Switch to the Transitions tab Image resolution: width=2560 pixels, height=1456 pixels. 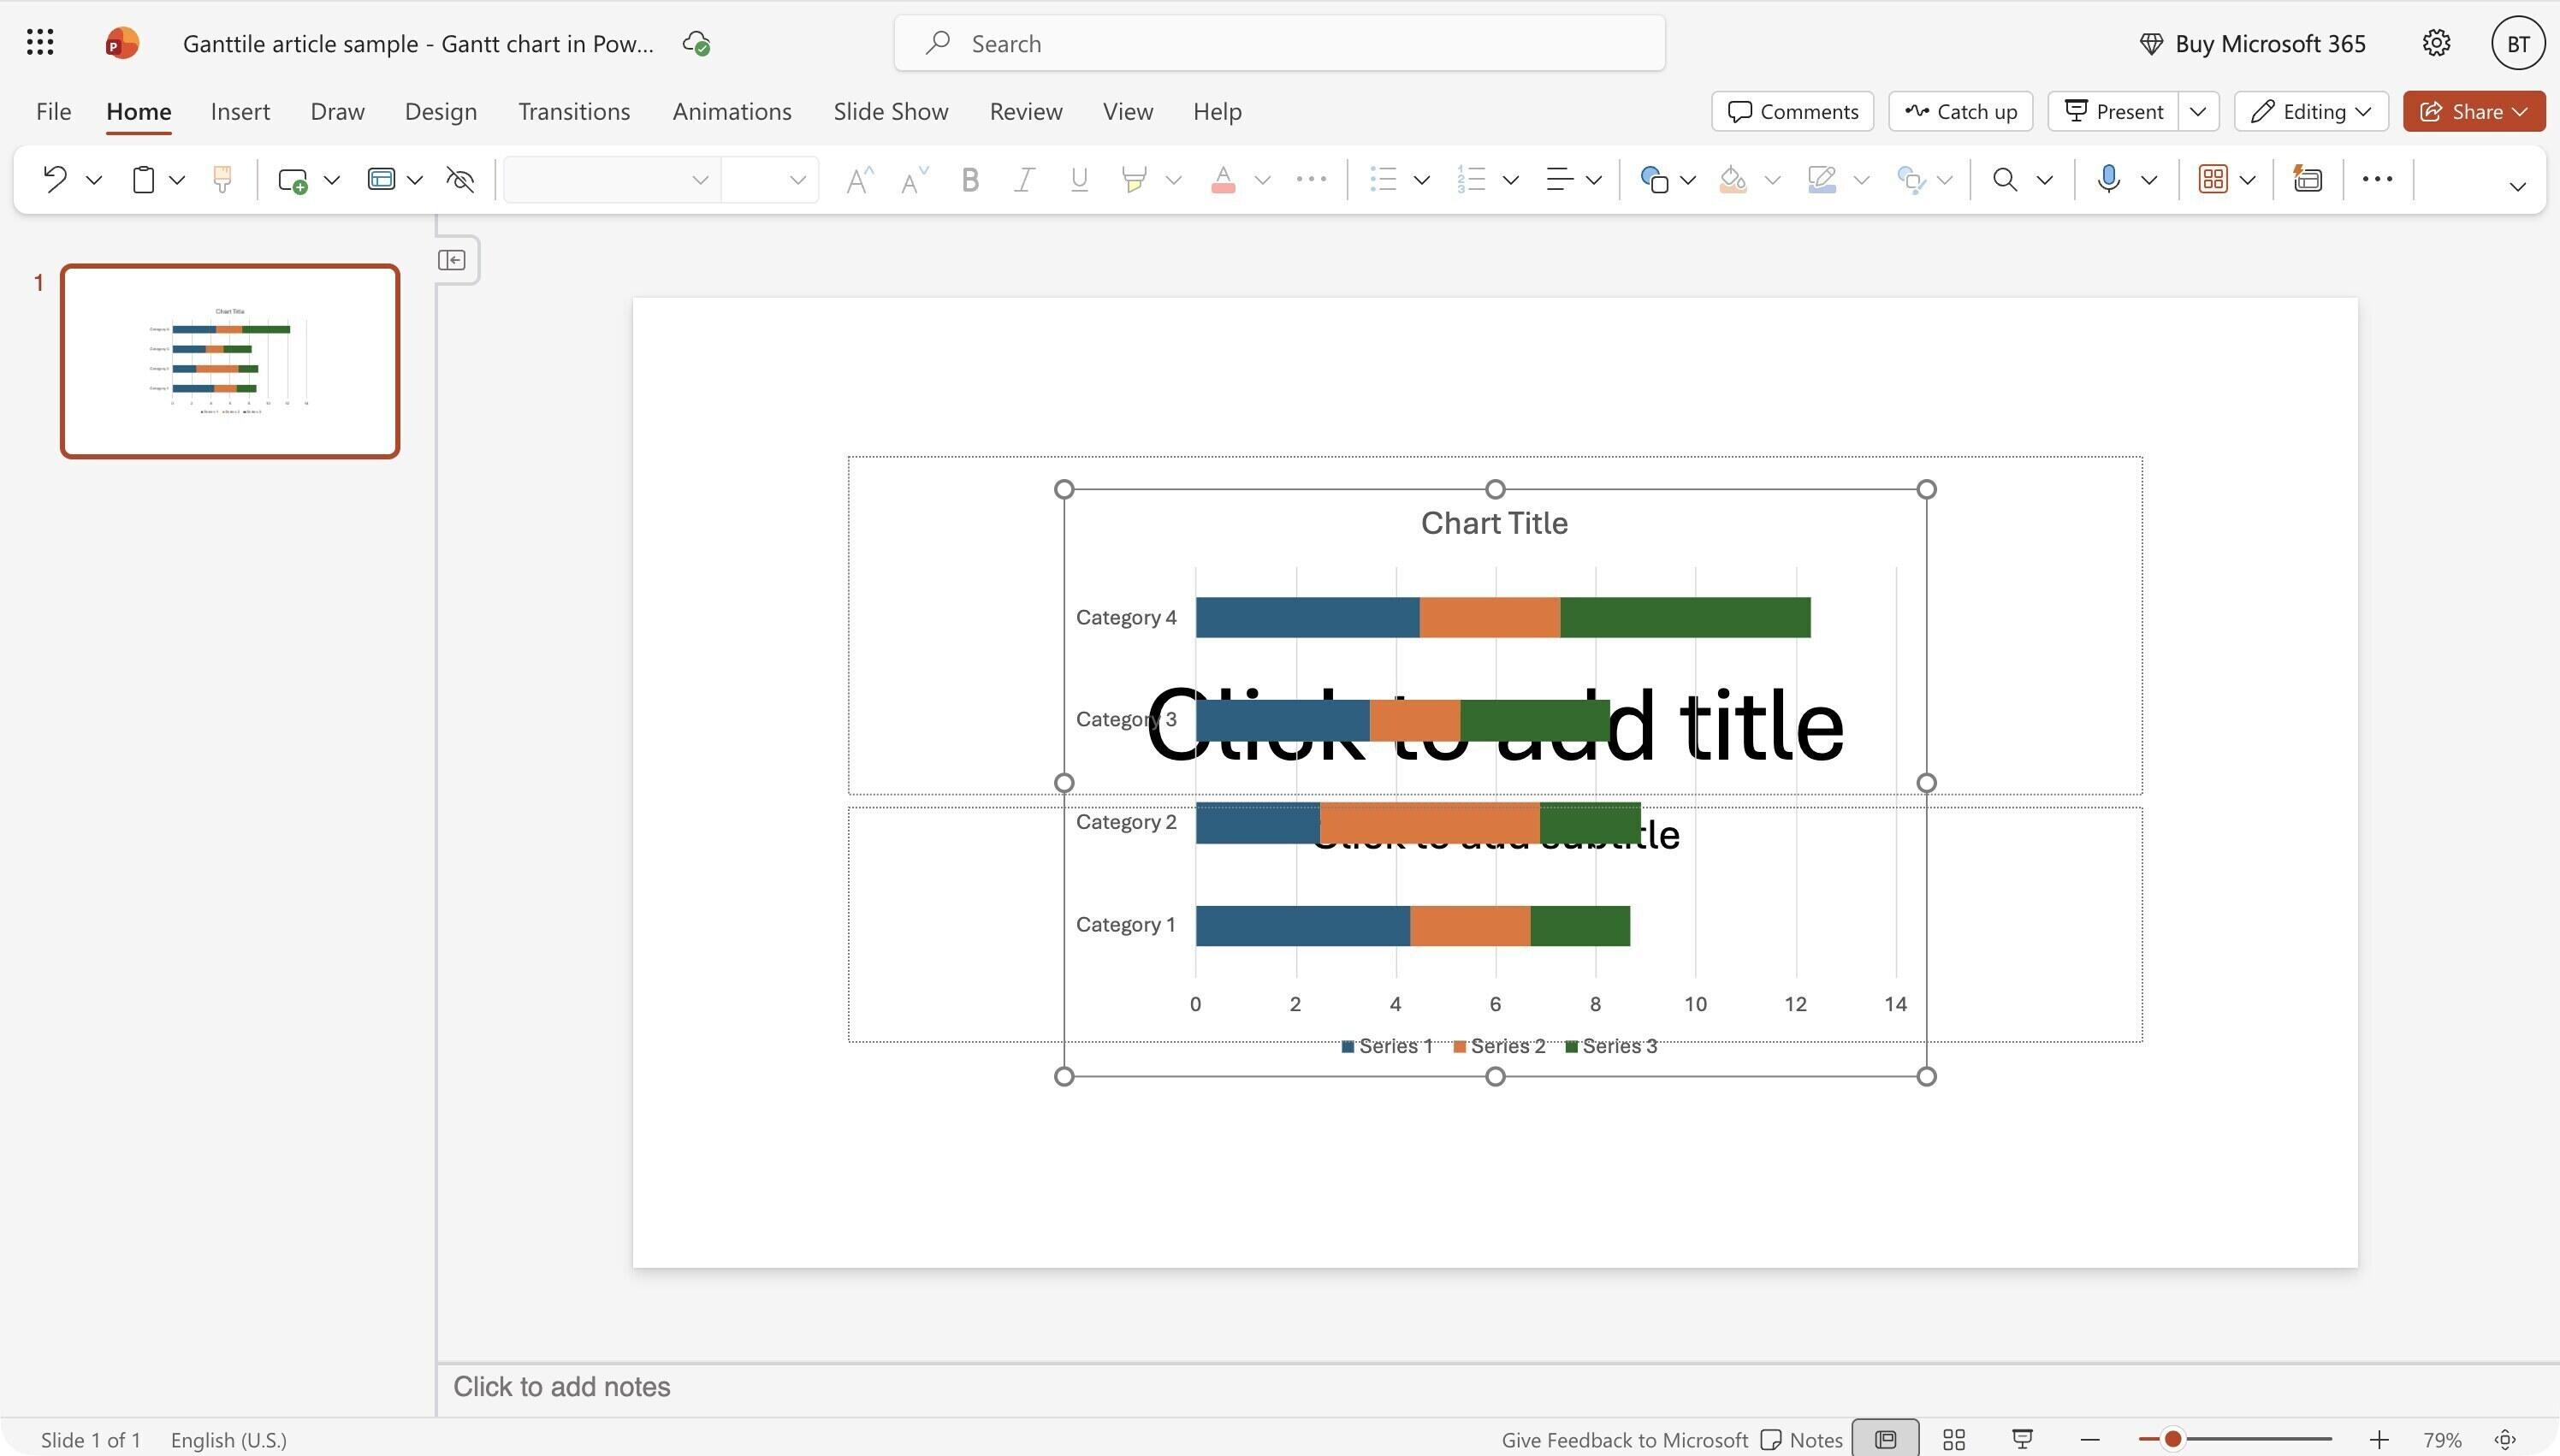click(574, 112)
